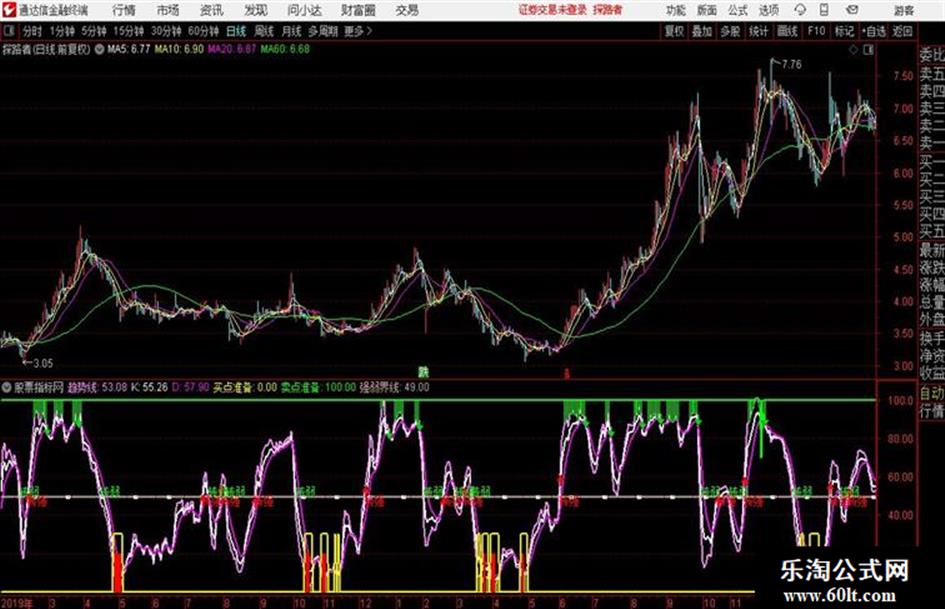The image size is (945, 609).
Task: Open 股票指标网 indicator settings circle icon
Action: 7,387
